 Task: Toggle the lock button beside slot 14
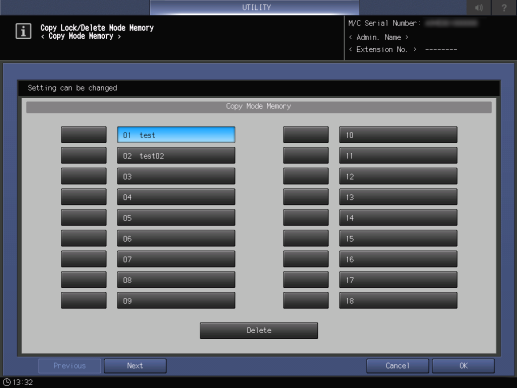coord(306,218)
